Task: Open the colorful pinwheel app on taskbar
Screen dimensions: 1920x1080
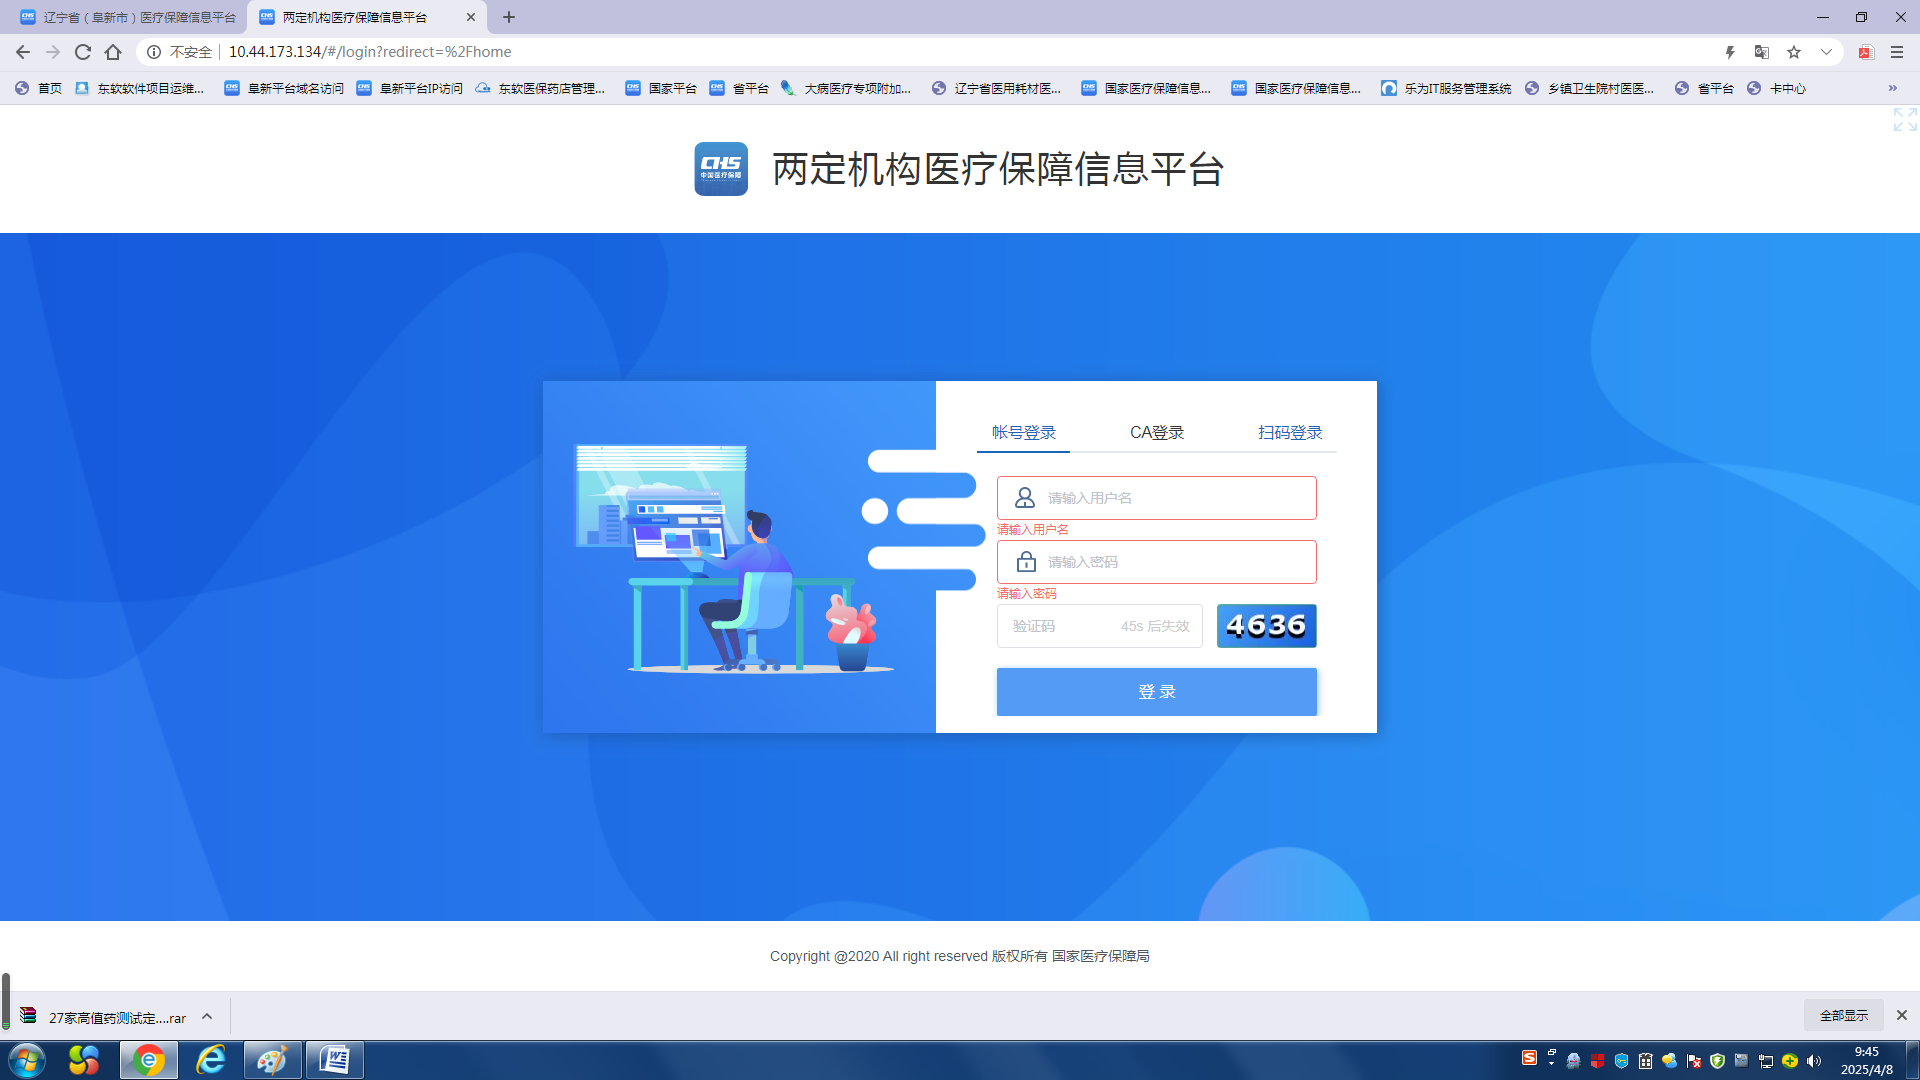Action: point(84,1060)
